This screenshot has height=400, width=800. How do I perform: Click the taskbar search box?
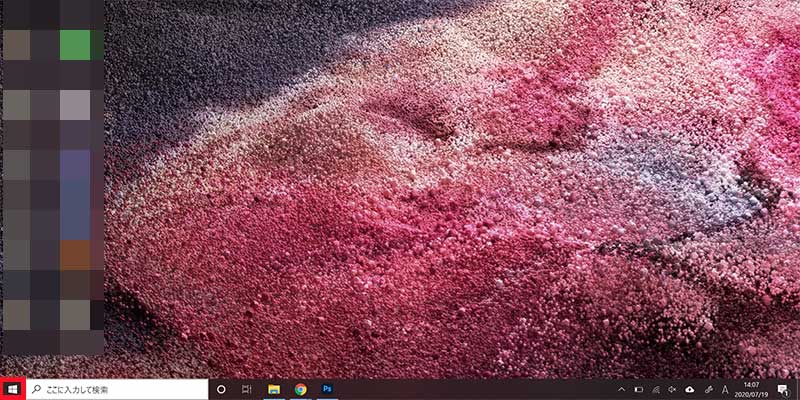coord(115,389)
